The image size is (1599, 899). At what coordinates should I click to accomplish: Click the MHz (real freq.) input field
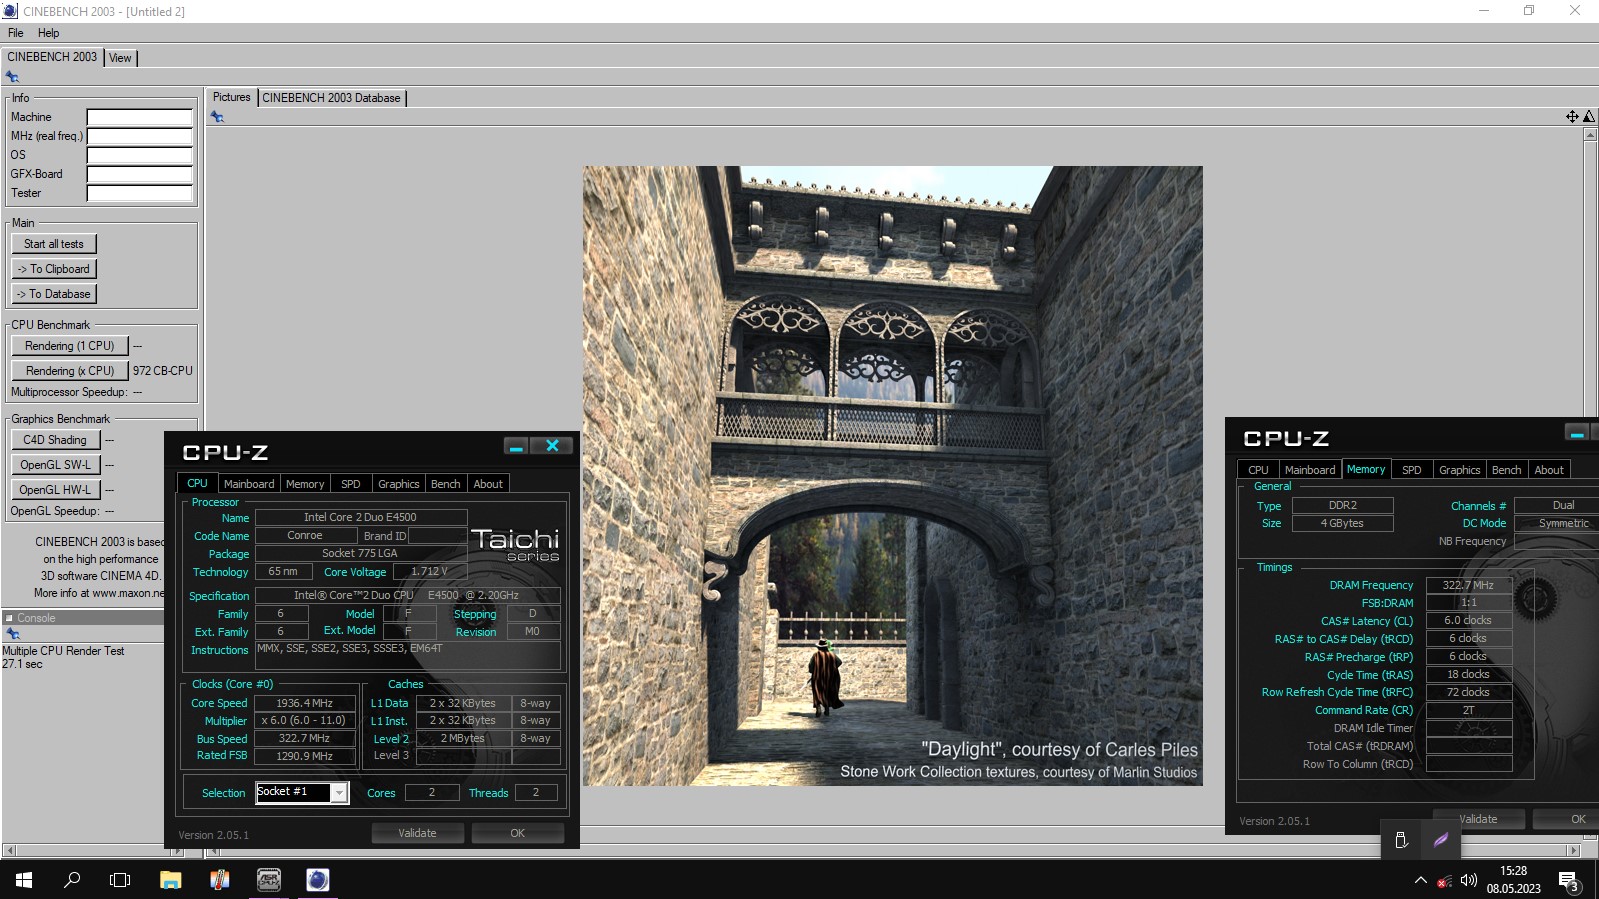tap(139, 136)
